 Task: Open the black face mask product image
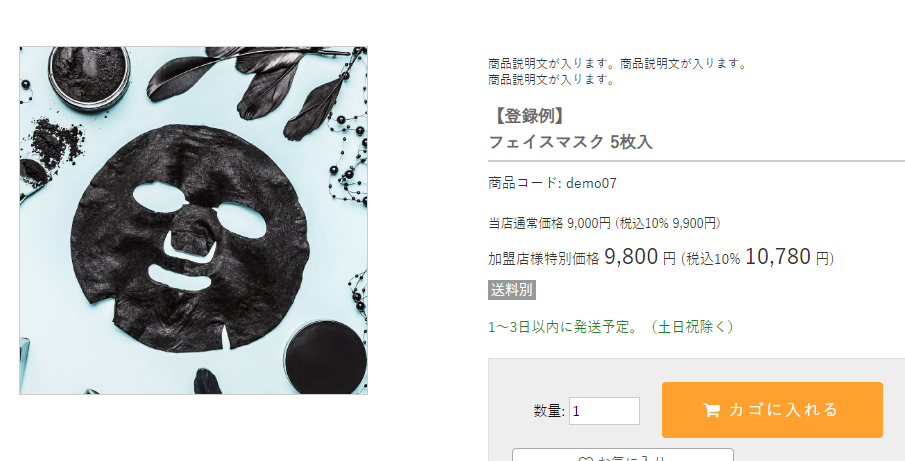click(x=193, y=220)
